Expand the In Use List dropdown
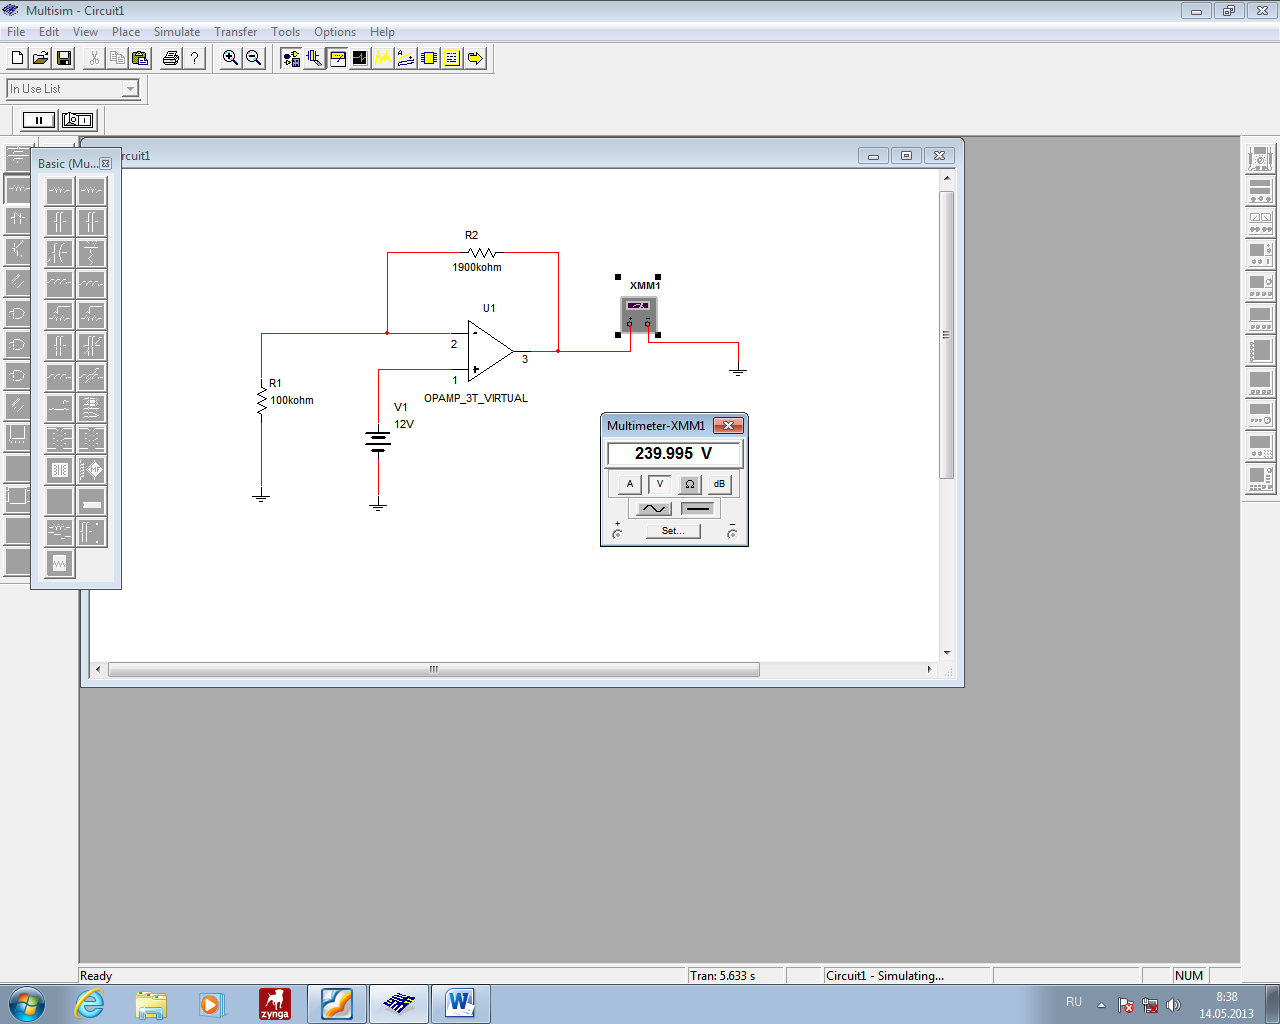The width and height of the screenshot is (1280, 1024). (x=130, y=89)
